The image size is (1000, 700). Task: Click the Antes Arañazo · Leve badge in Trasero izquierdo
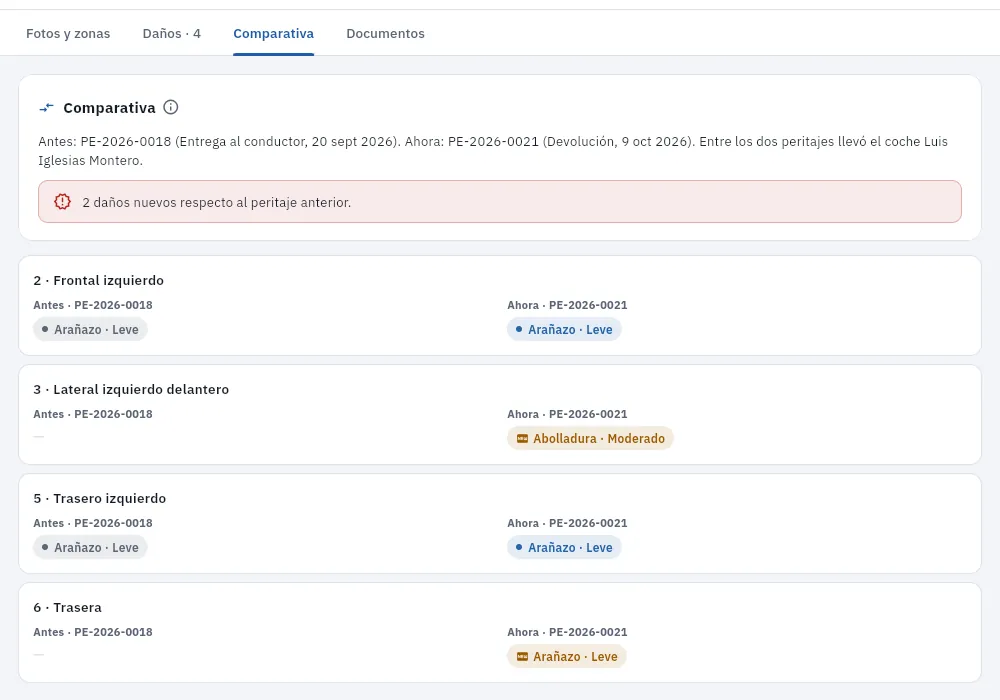pyautogui.click(x=91, y=548)
